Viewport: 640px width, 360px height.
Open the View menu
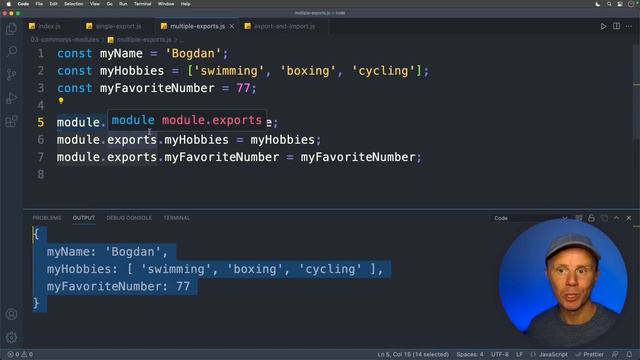coord(95,4)
